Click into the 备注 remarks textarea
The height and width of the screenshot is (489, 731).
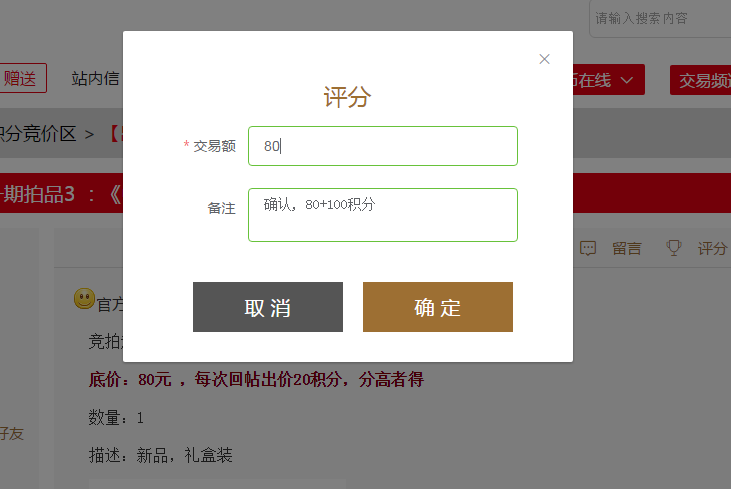383,215
